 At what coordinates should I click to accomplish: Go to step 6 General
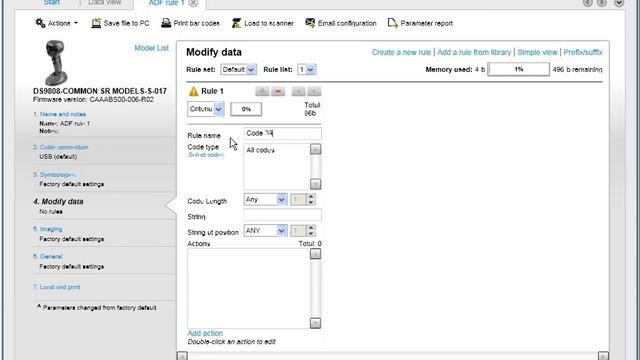pyautogui.click(x=48, y=256)
